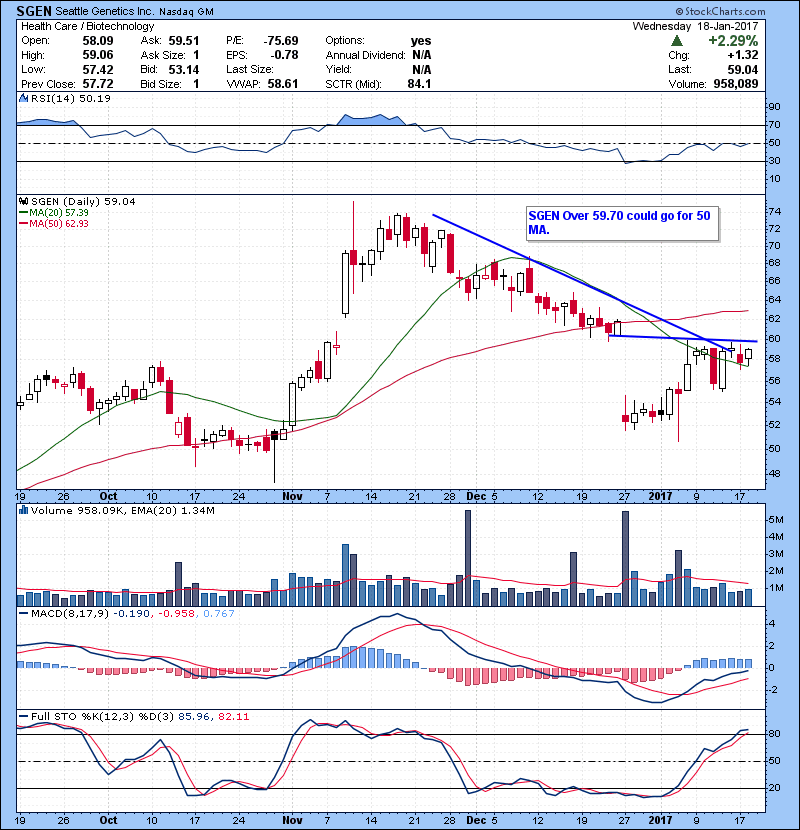
Task: Click the blue annotation box about 59.70
Action: [x=622, y=223]
